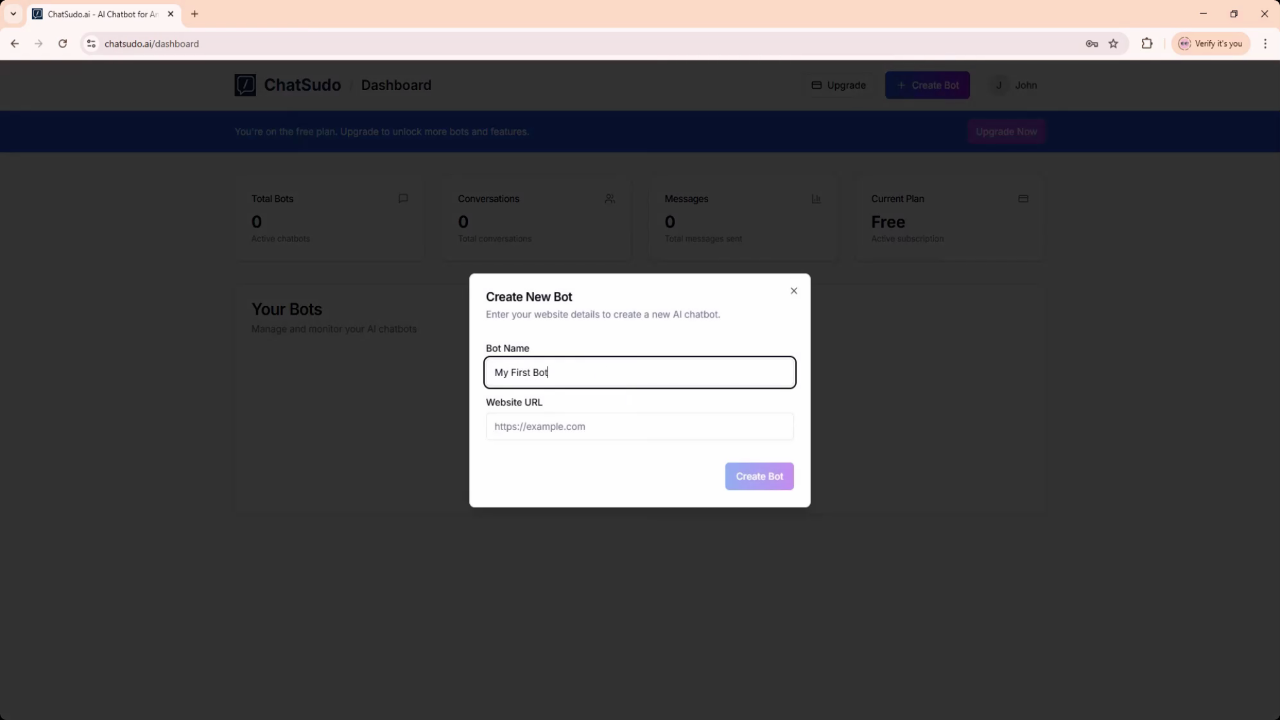Click the Verify it's you profile chip
Viewport: 1280px width, 720px height.
coord(1210,43)
